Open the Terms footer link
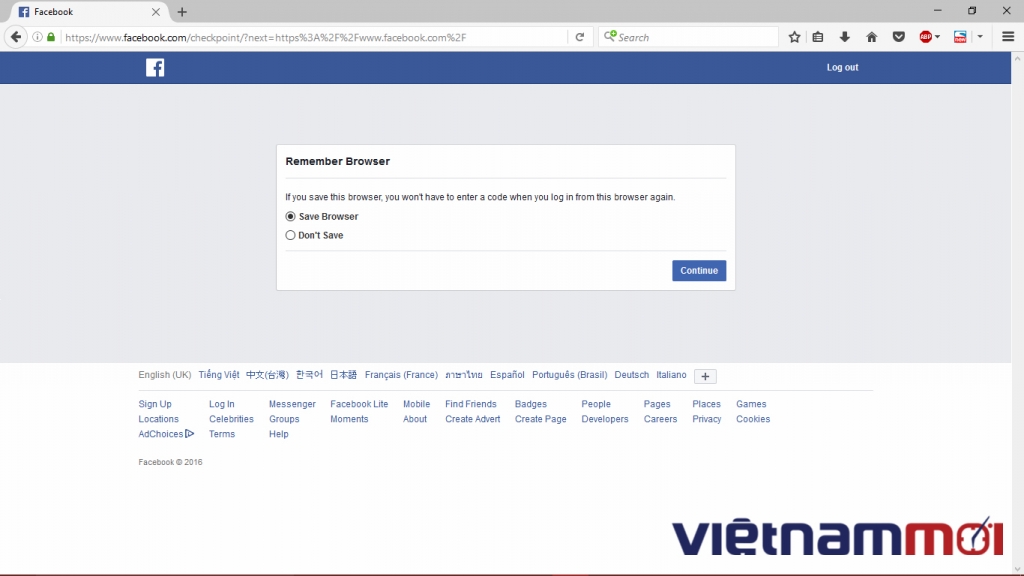Viewport: 1024px width, 576px height. click(221, 434)
